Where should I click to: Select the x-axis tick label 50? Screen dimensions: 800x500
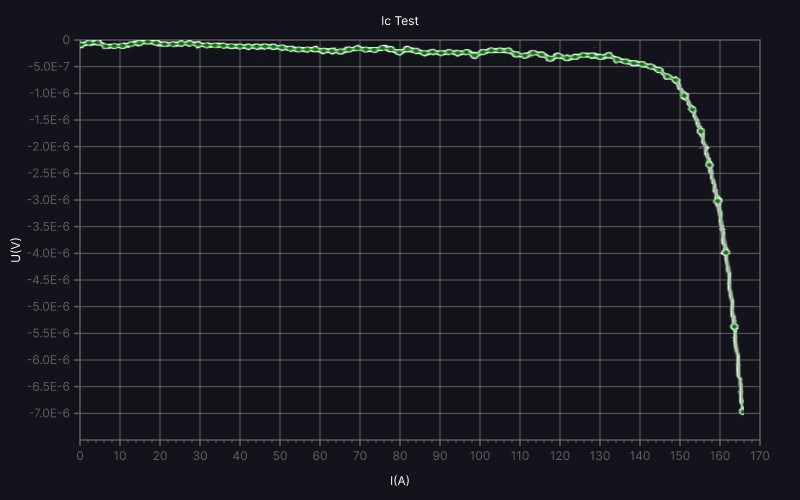280,456
